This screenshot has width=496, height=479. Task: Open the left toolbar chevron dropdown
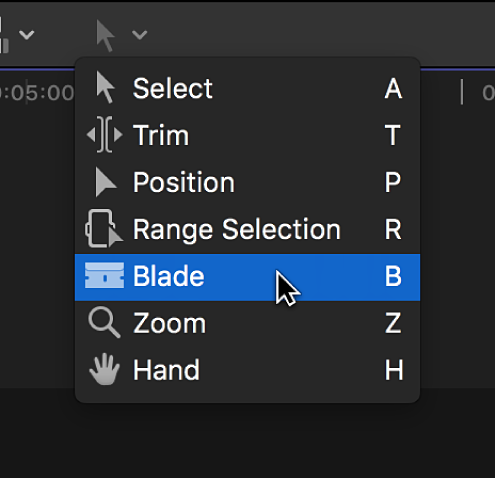pyautogui.click(x=26, y=35)
